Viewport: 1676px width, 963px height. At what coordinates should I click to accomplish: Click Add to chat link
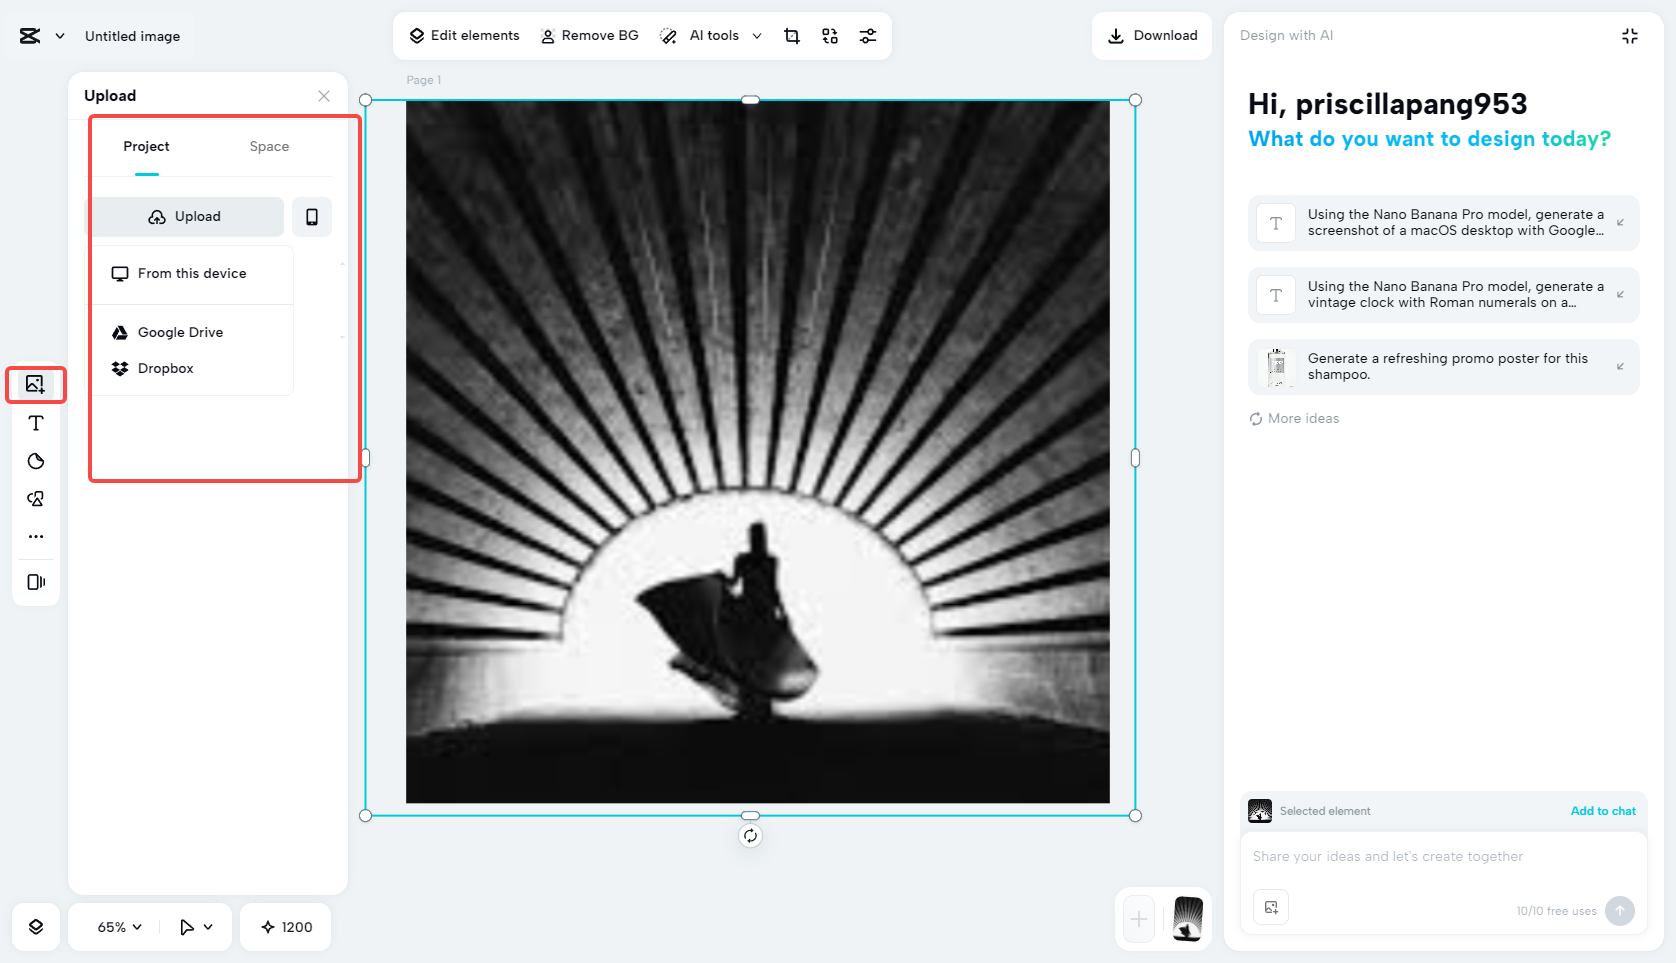[x=1603, y=811]
